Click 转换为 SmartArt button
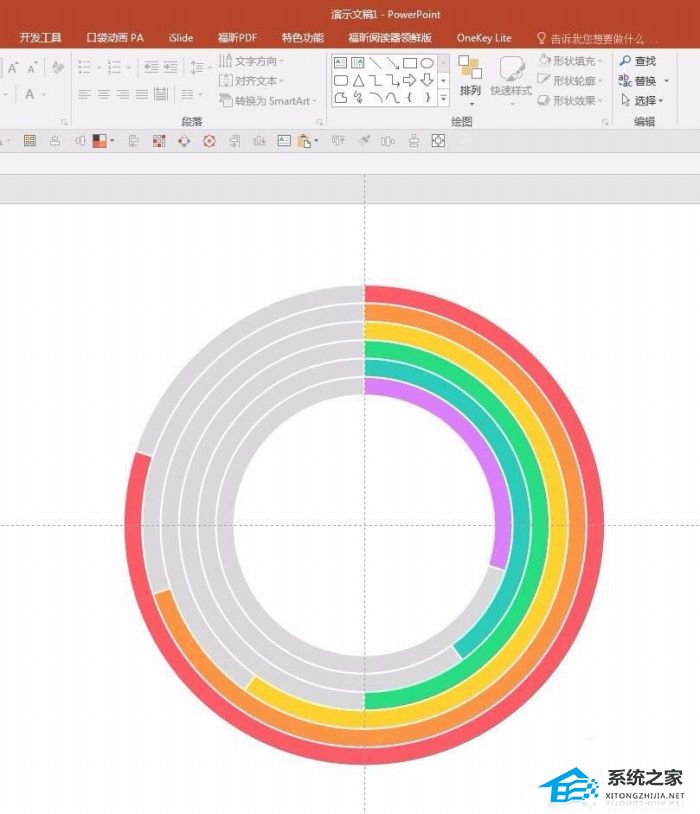Viewport: 700px width, 814px height. coord(267,101)
